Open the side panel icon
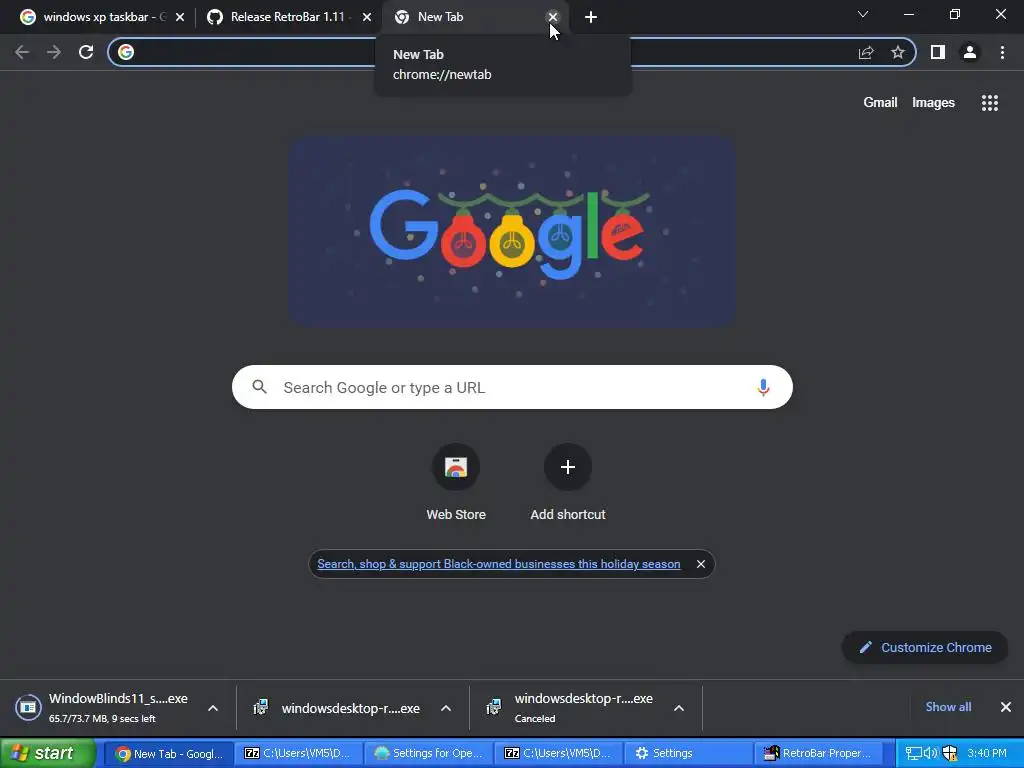The image size is (1024, 768). coord(938,52)
